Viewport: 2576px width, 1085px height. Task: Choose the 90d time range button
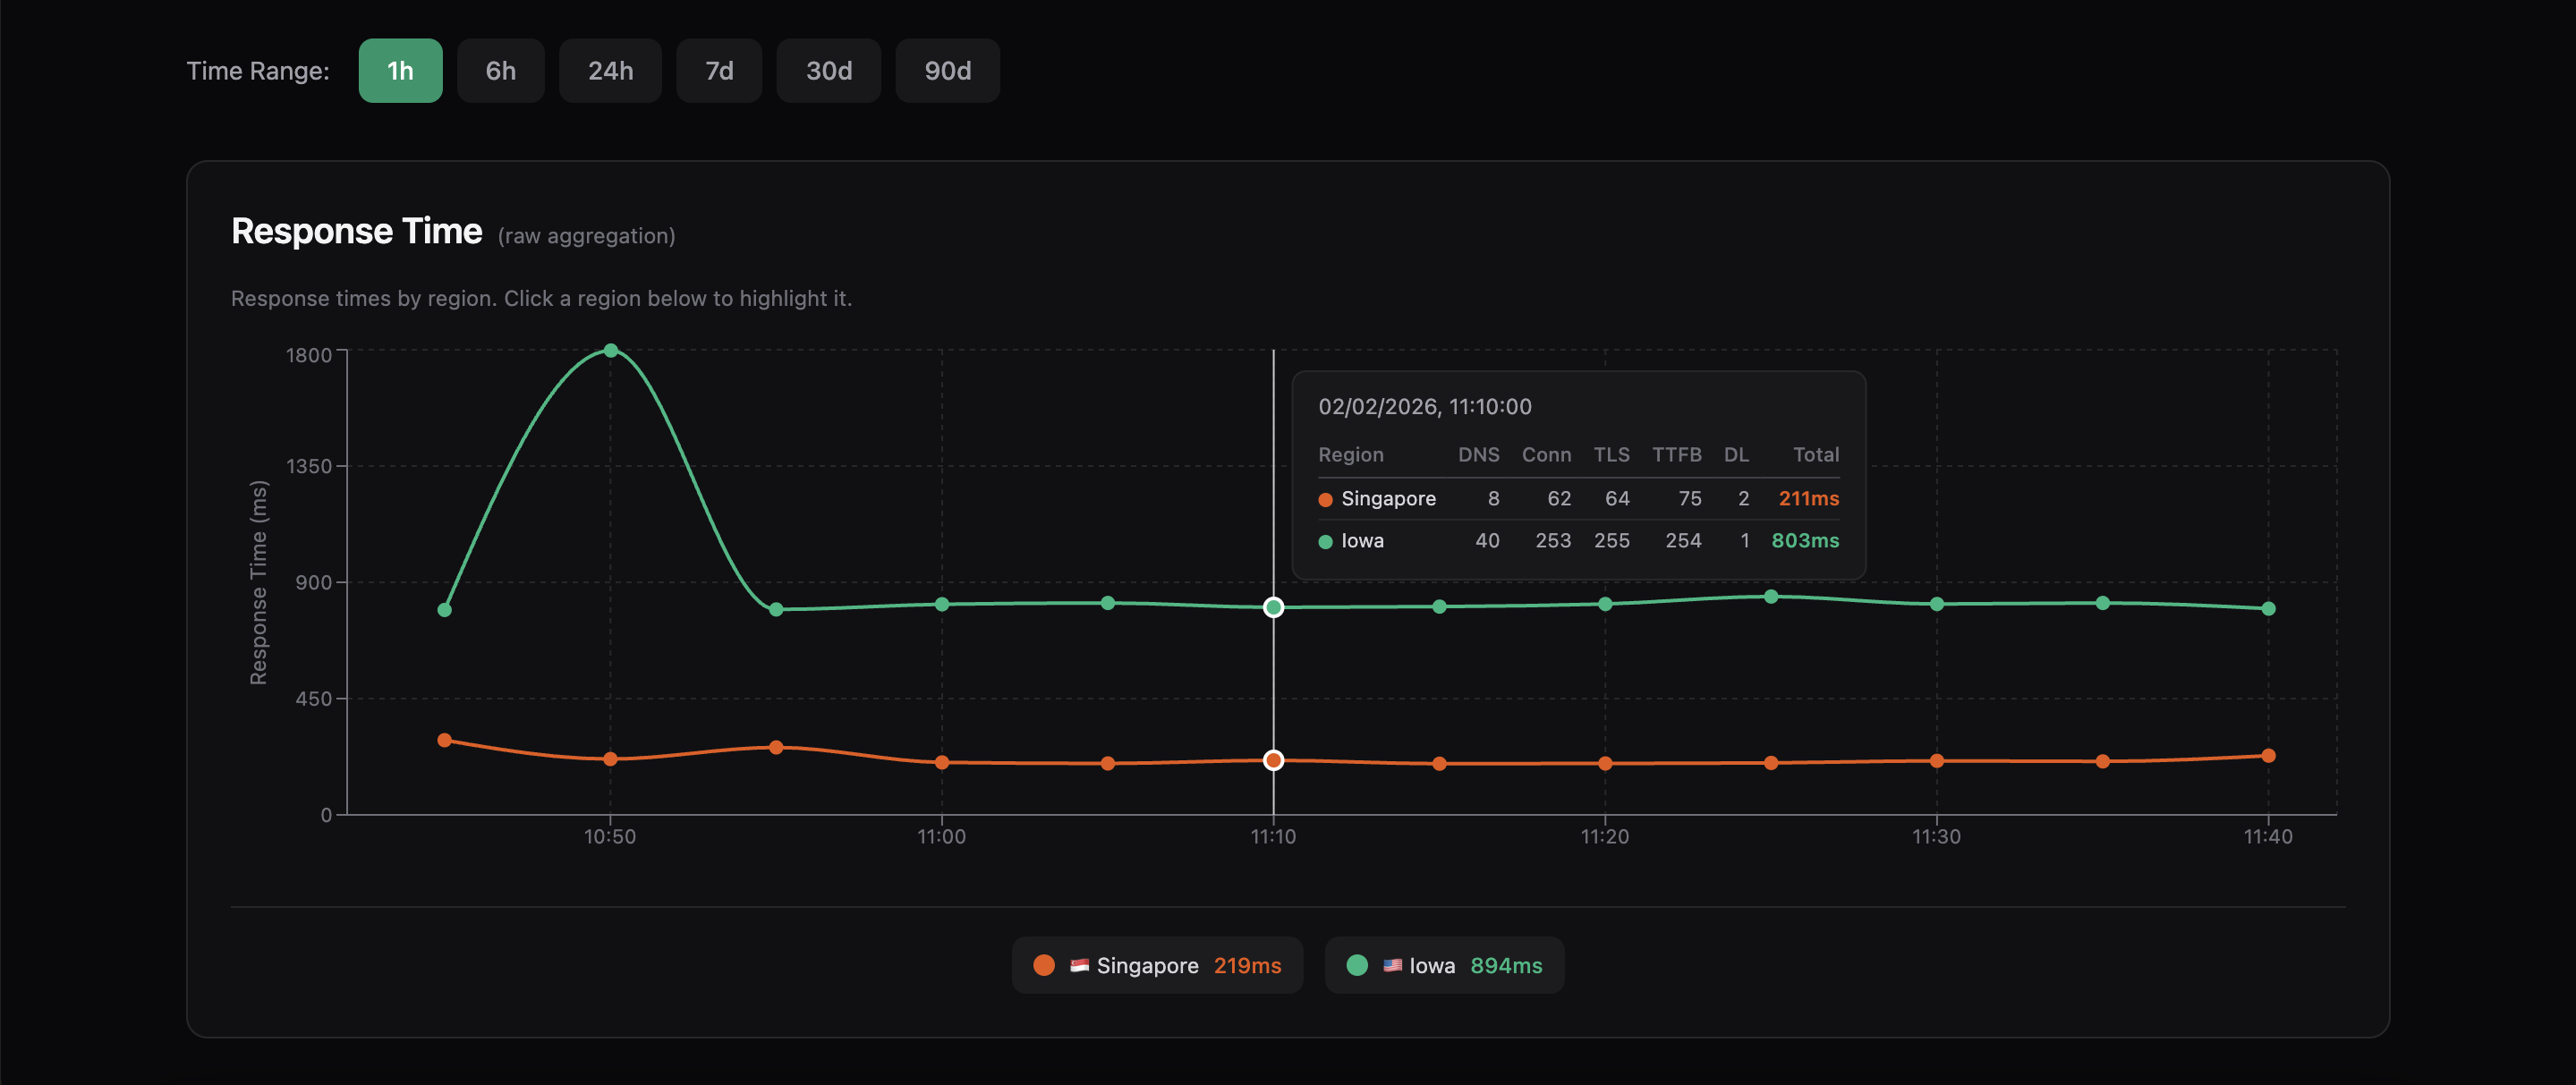point(947,71)
